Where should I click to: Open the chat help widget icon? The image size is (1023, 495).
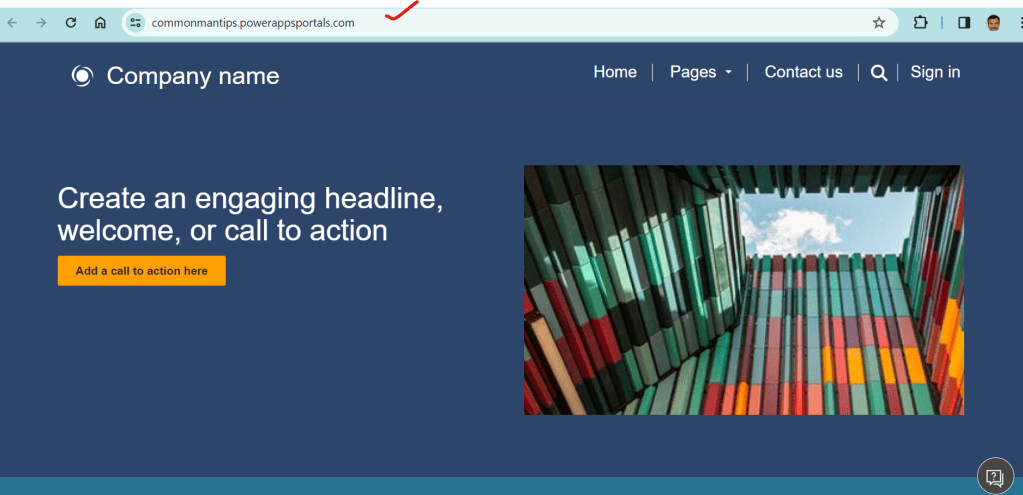pos(994,476)
